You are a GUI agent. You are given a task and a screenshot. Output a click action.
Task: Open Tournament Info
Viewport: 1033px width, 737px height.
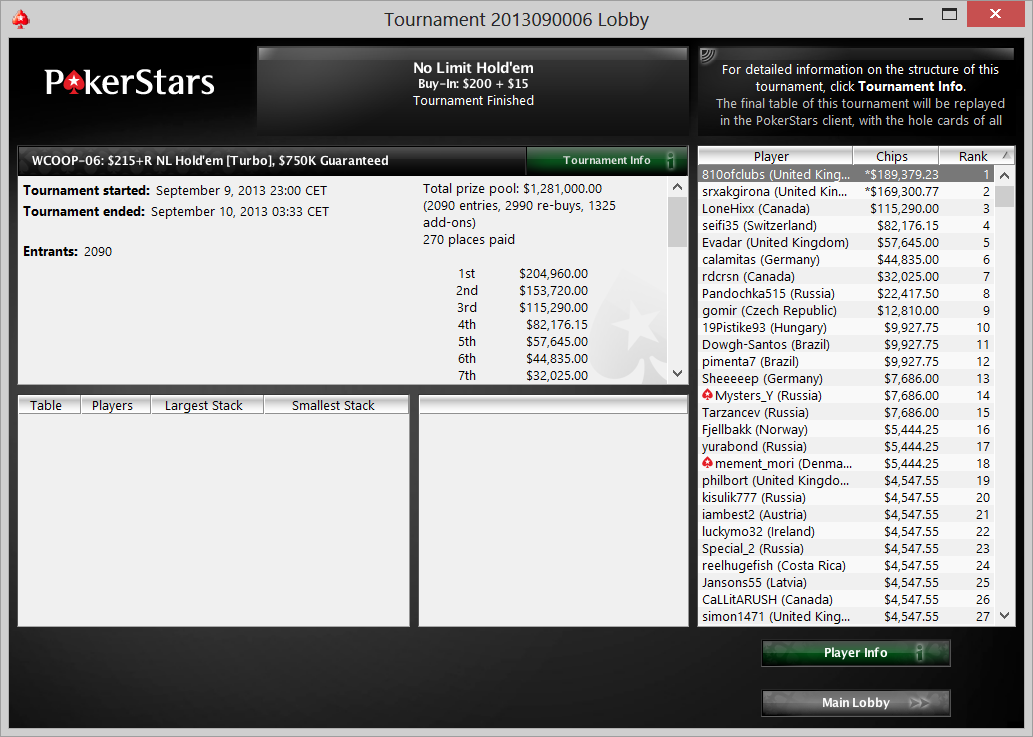click(x=607, y=160)
